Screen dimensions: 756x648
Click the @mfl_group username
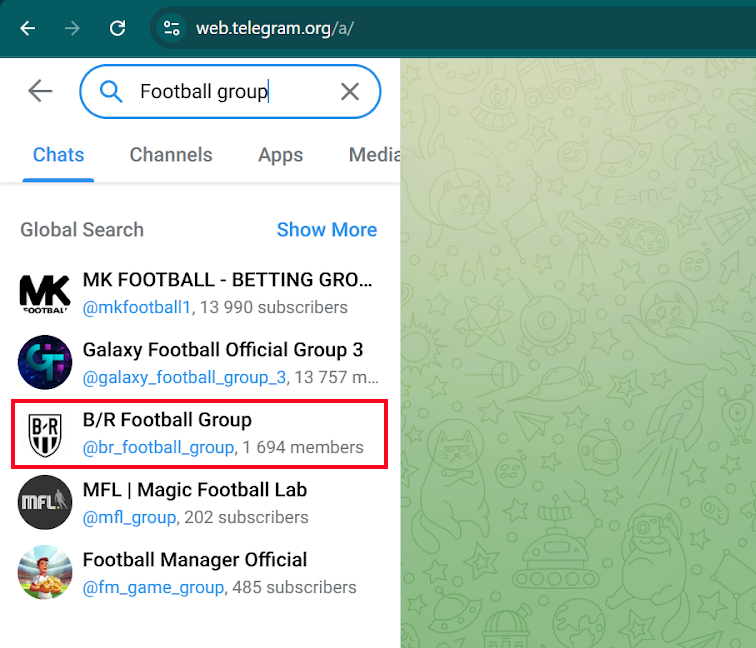click(x=129, y=517)
